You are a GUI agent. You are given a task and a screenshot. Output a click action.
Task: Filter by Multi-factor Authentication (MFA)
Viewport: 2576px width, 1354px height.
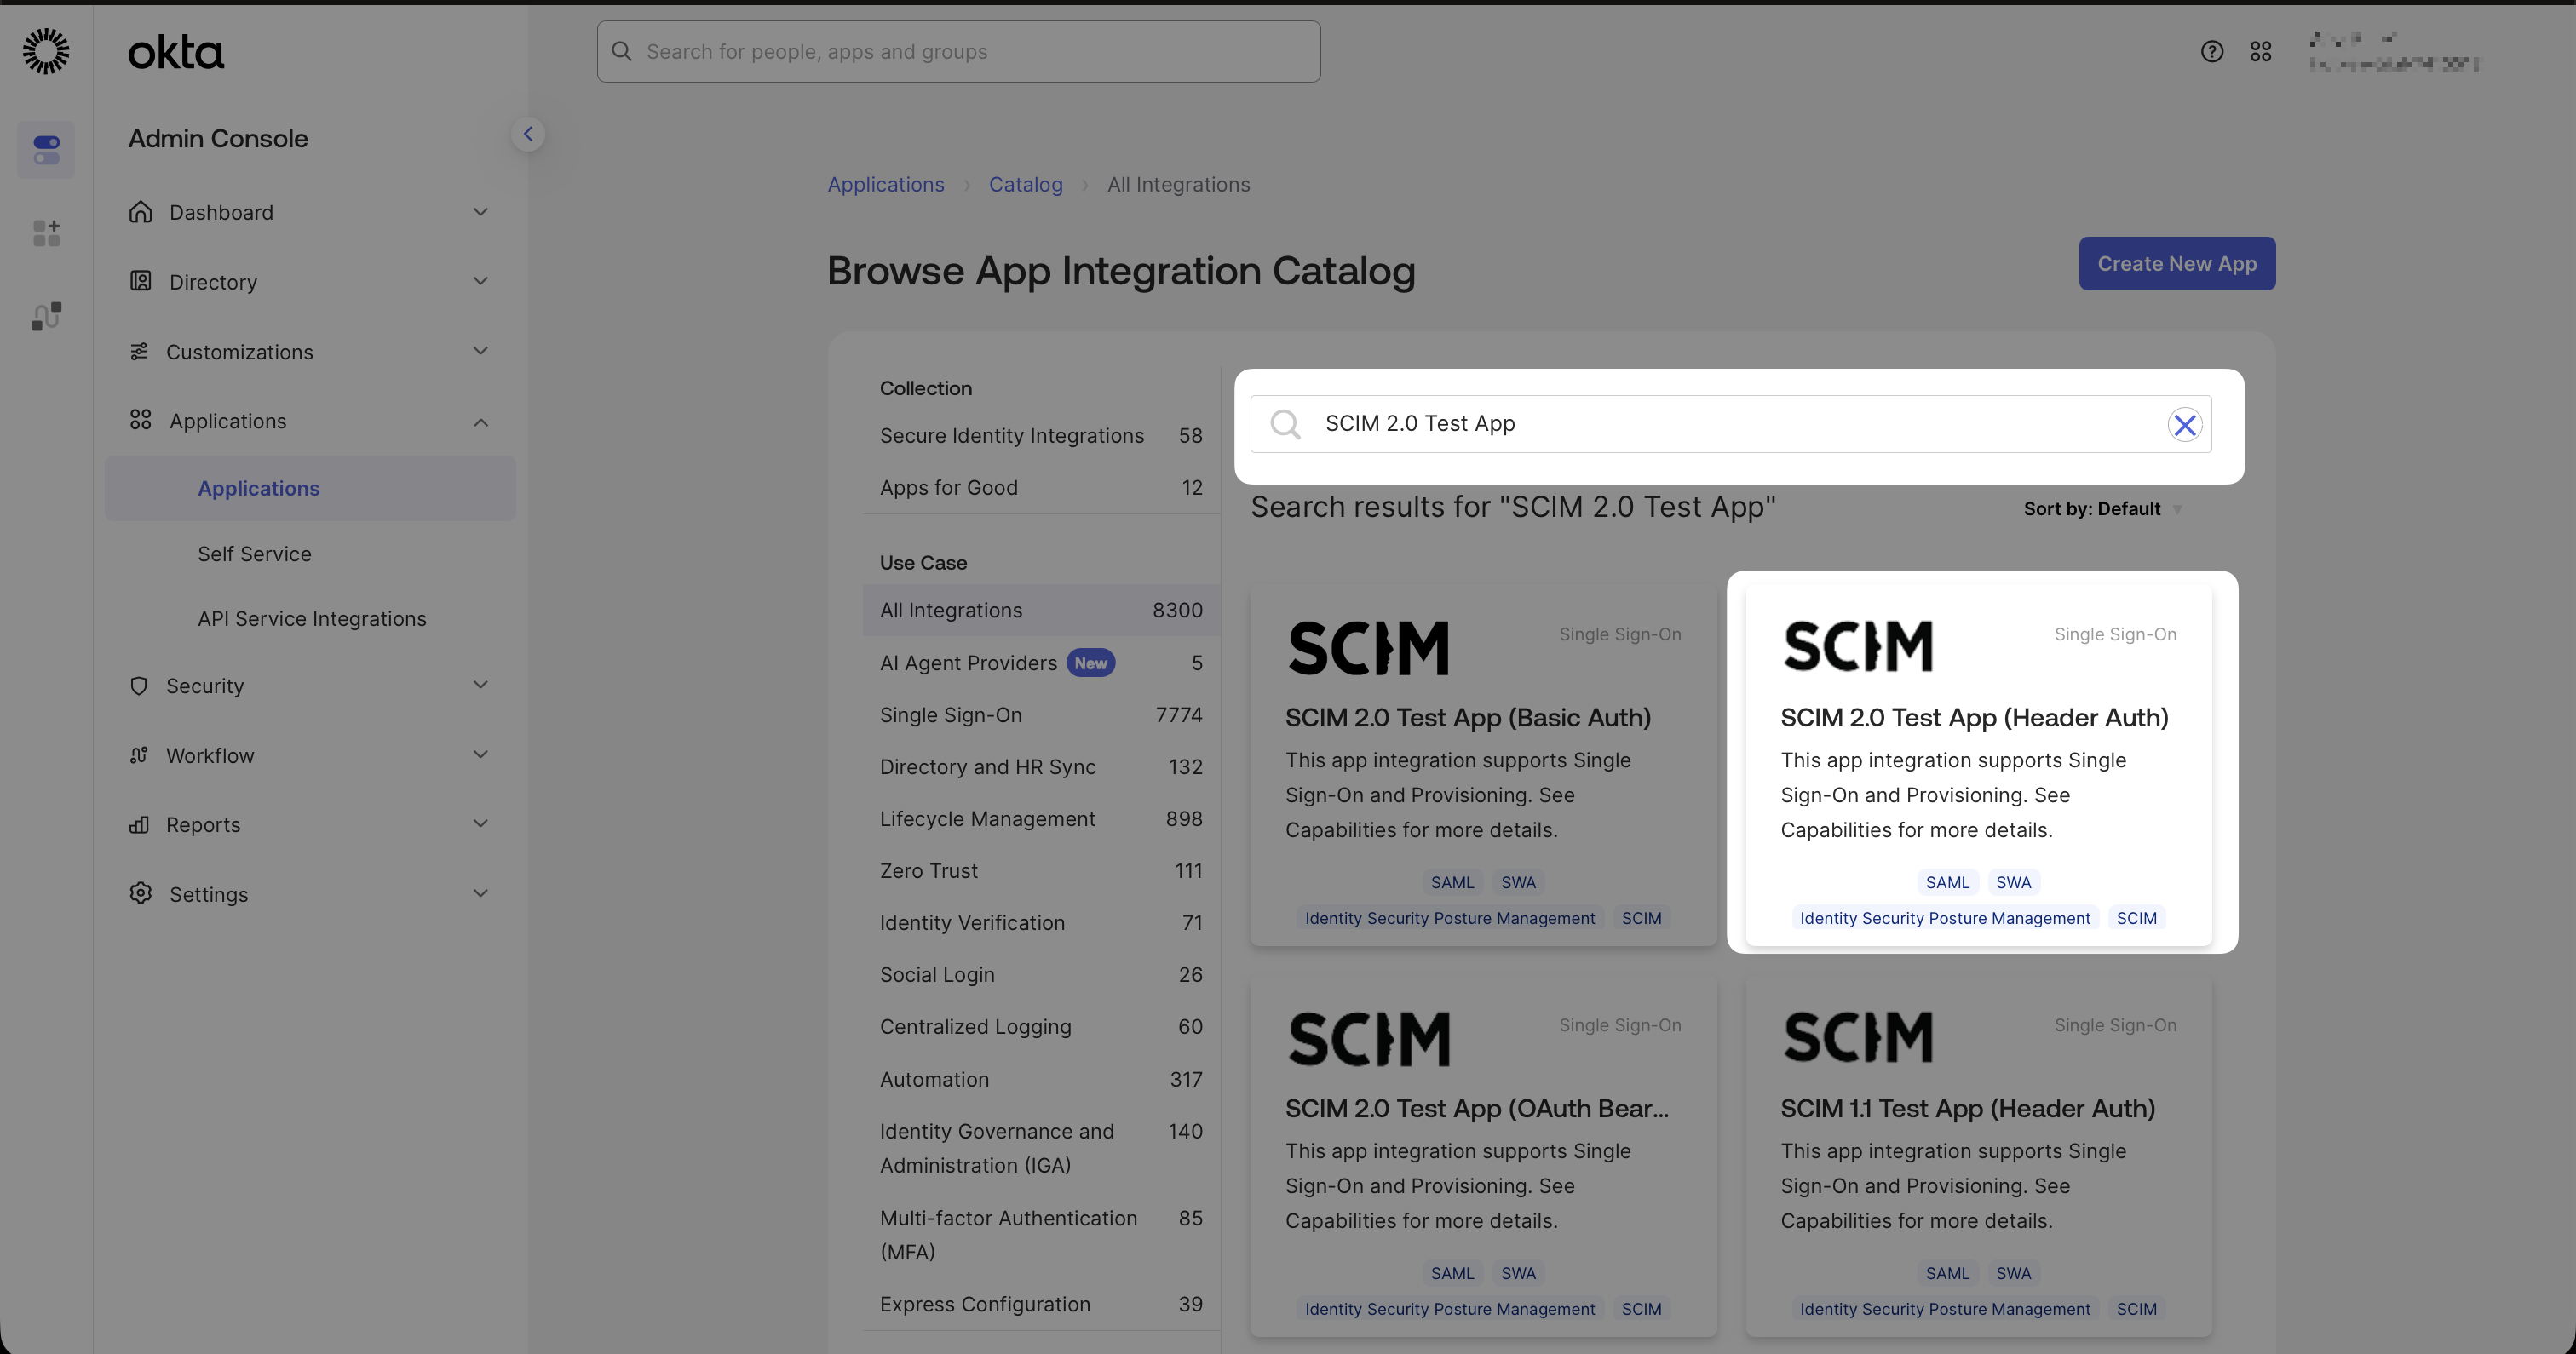pos(1041,1235)
